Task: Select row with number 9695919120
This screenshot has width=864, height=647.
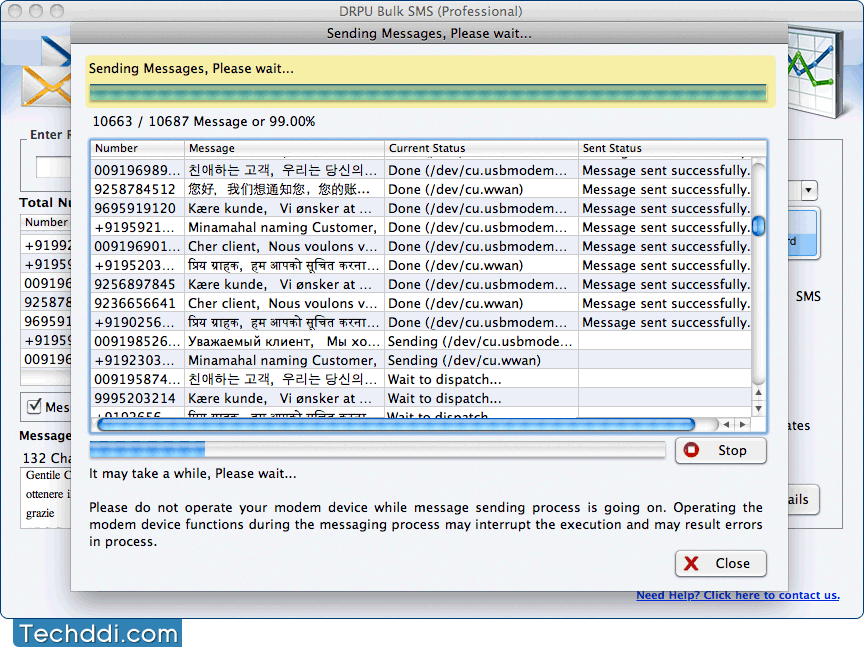Action: pos(421,208)
